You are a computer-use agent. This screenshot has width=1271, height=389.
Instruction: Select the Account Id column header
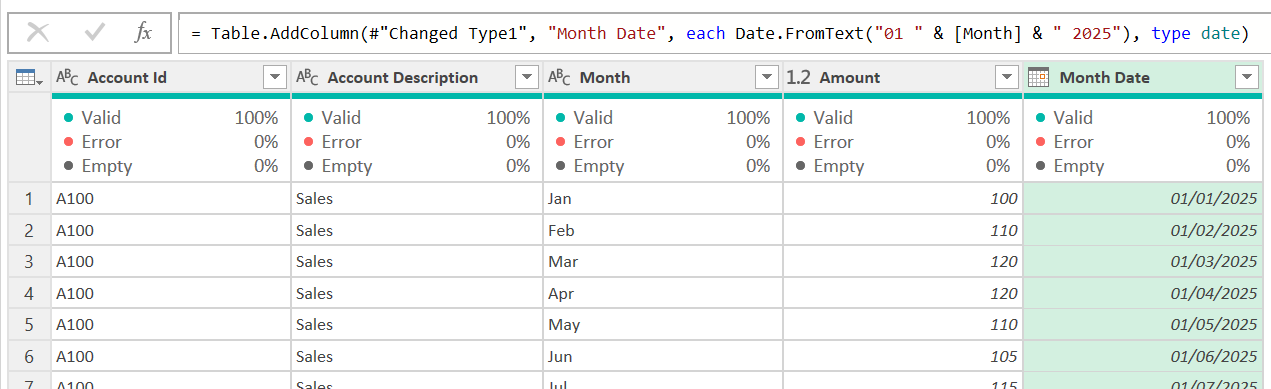(171, 77)
